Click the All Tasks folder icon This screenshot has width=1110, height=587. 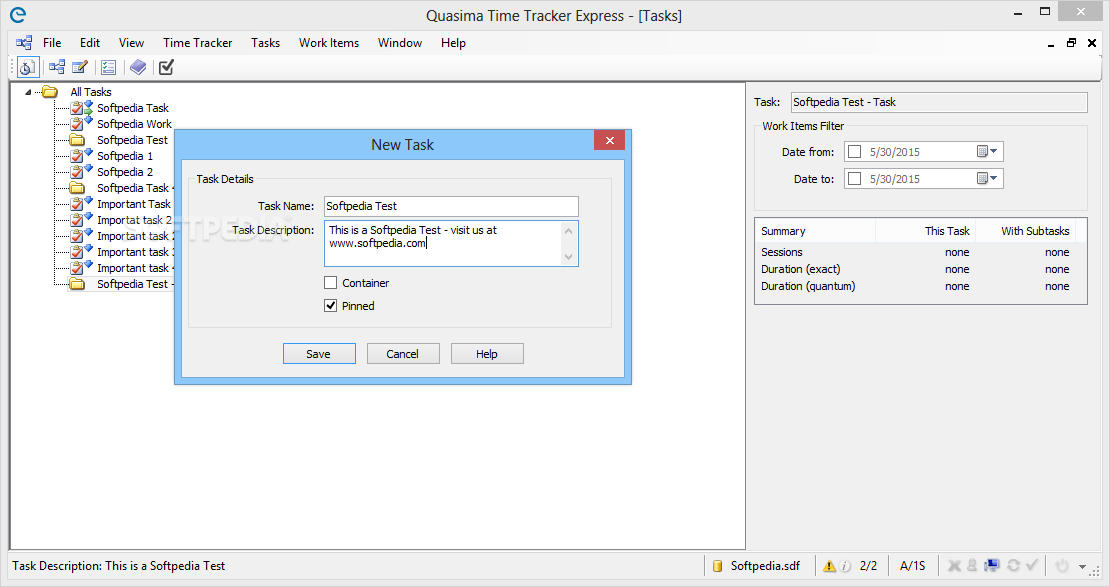[x=50, y=91]
